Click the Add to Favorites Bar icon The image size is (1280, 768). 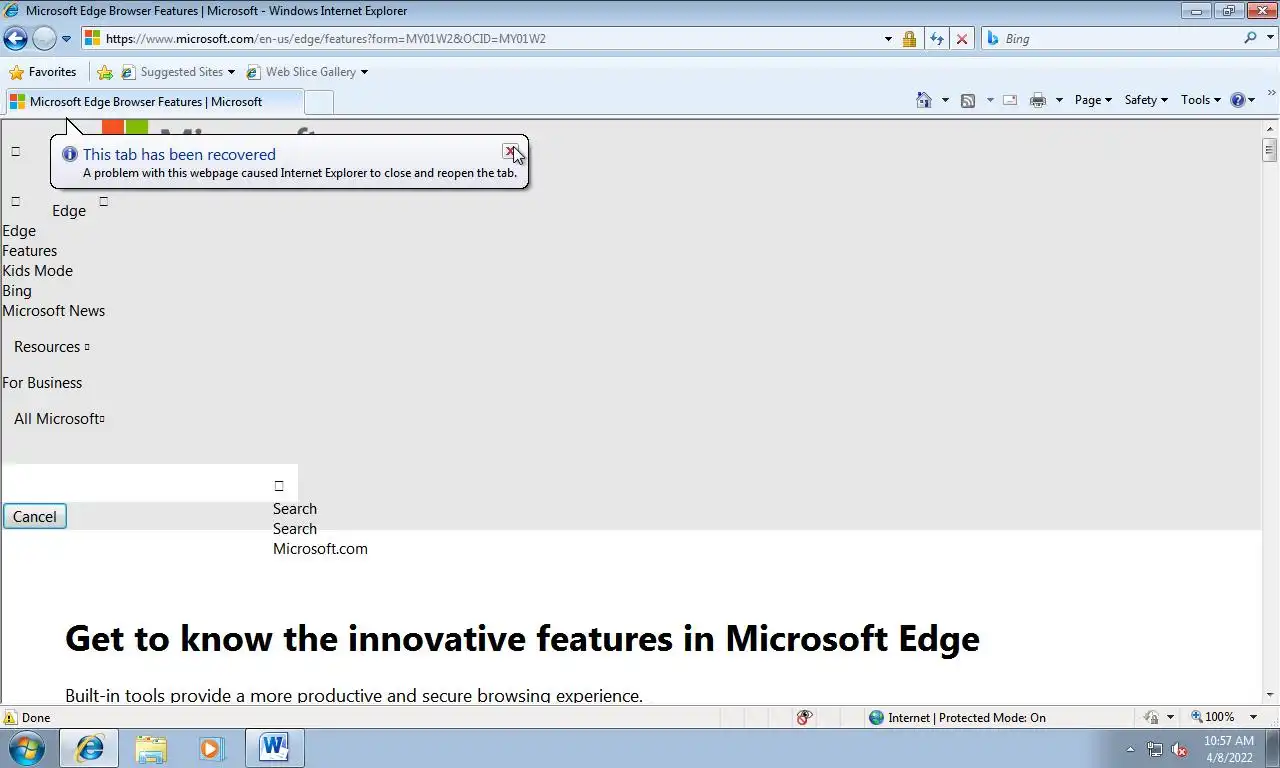(x=105, y=72)
